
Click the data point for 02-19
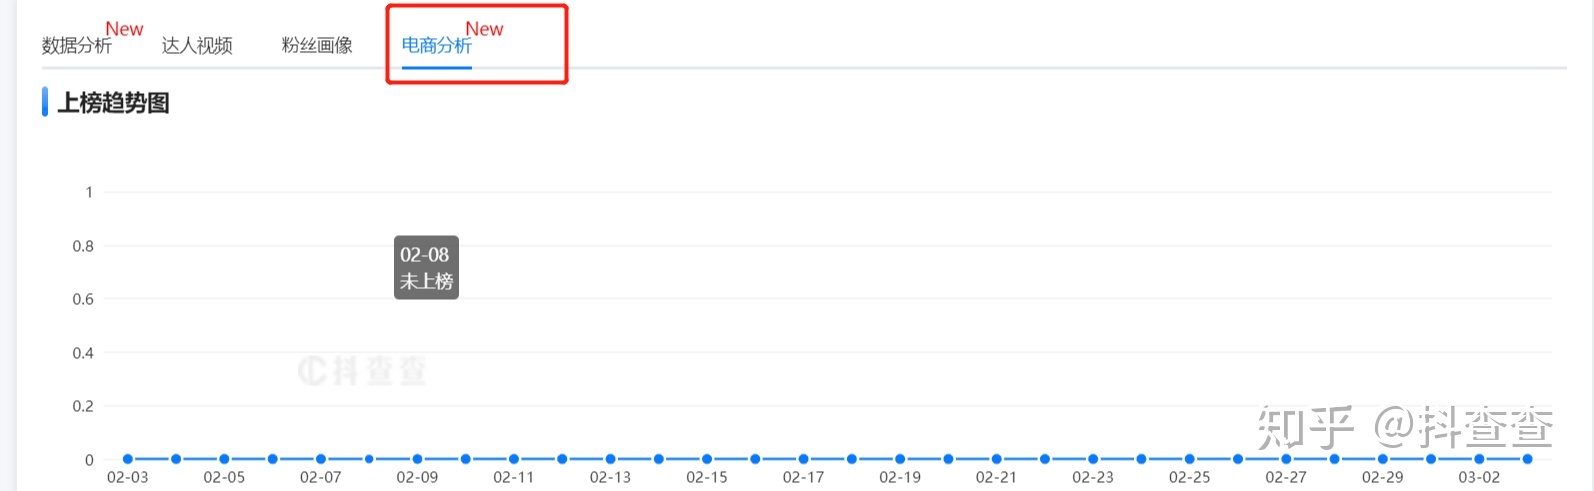coord(900,459)
